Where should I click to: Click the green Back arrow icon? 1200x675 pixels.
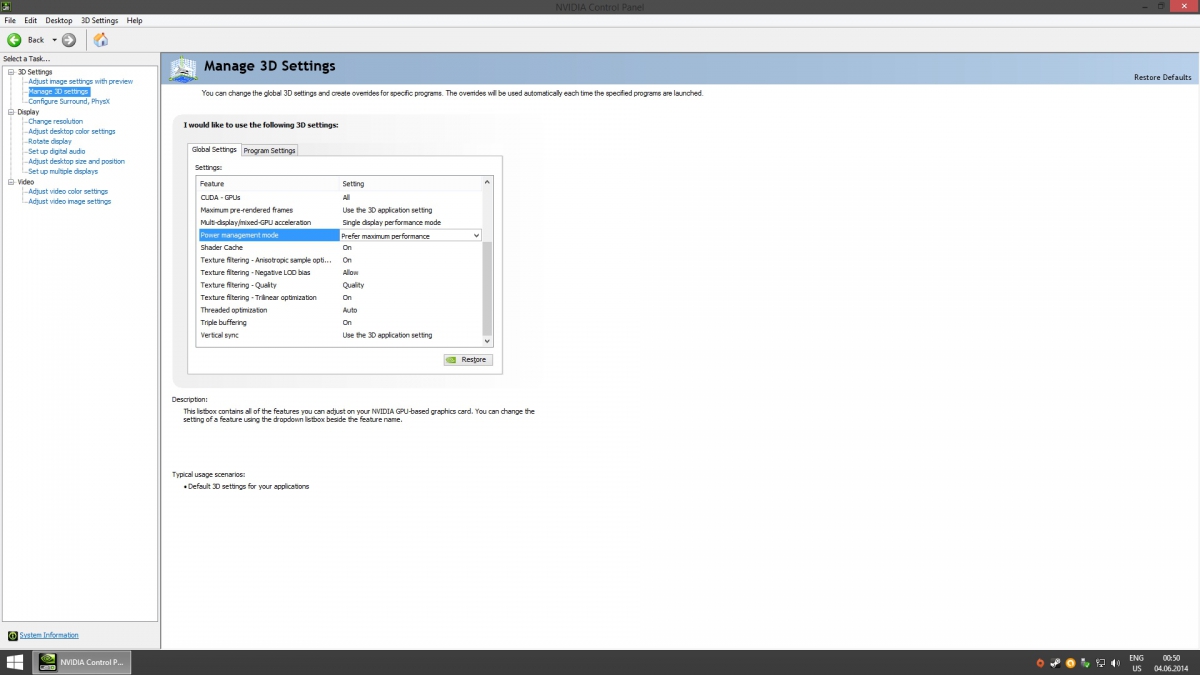14,40
